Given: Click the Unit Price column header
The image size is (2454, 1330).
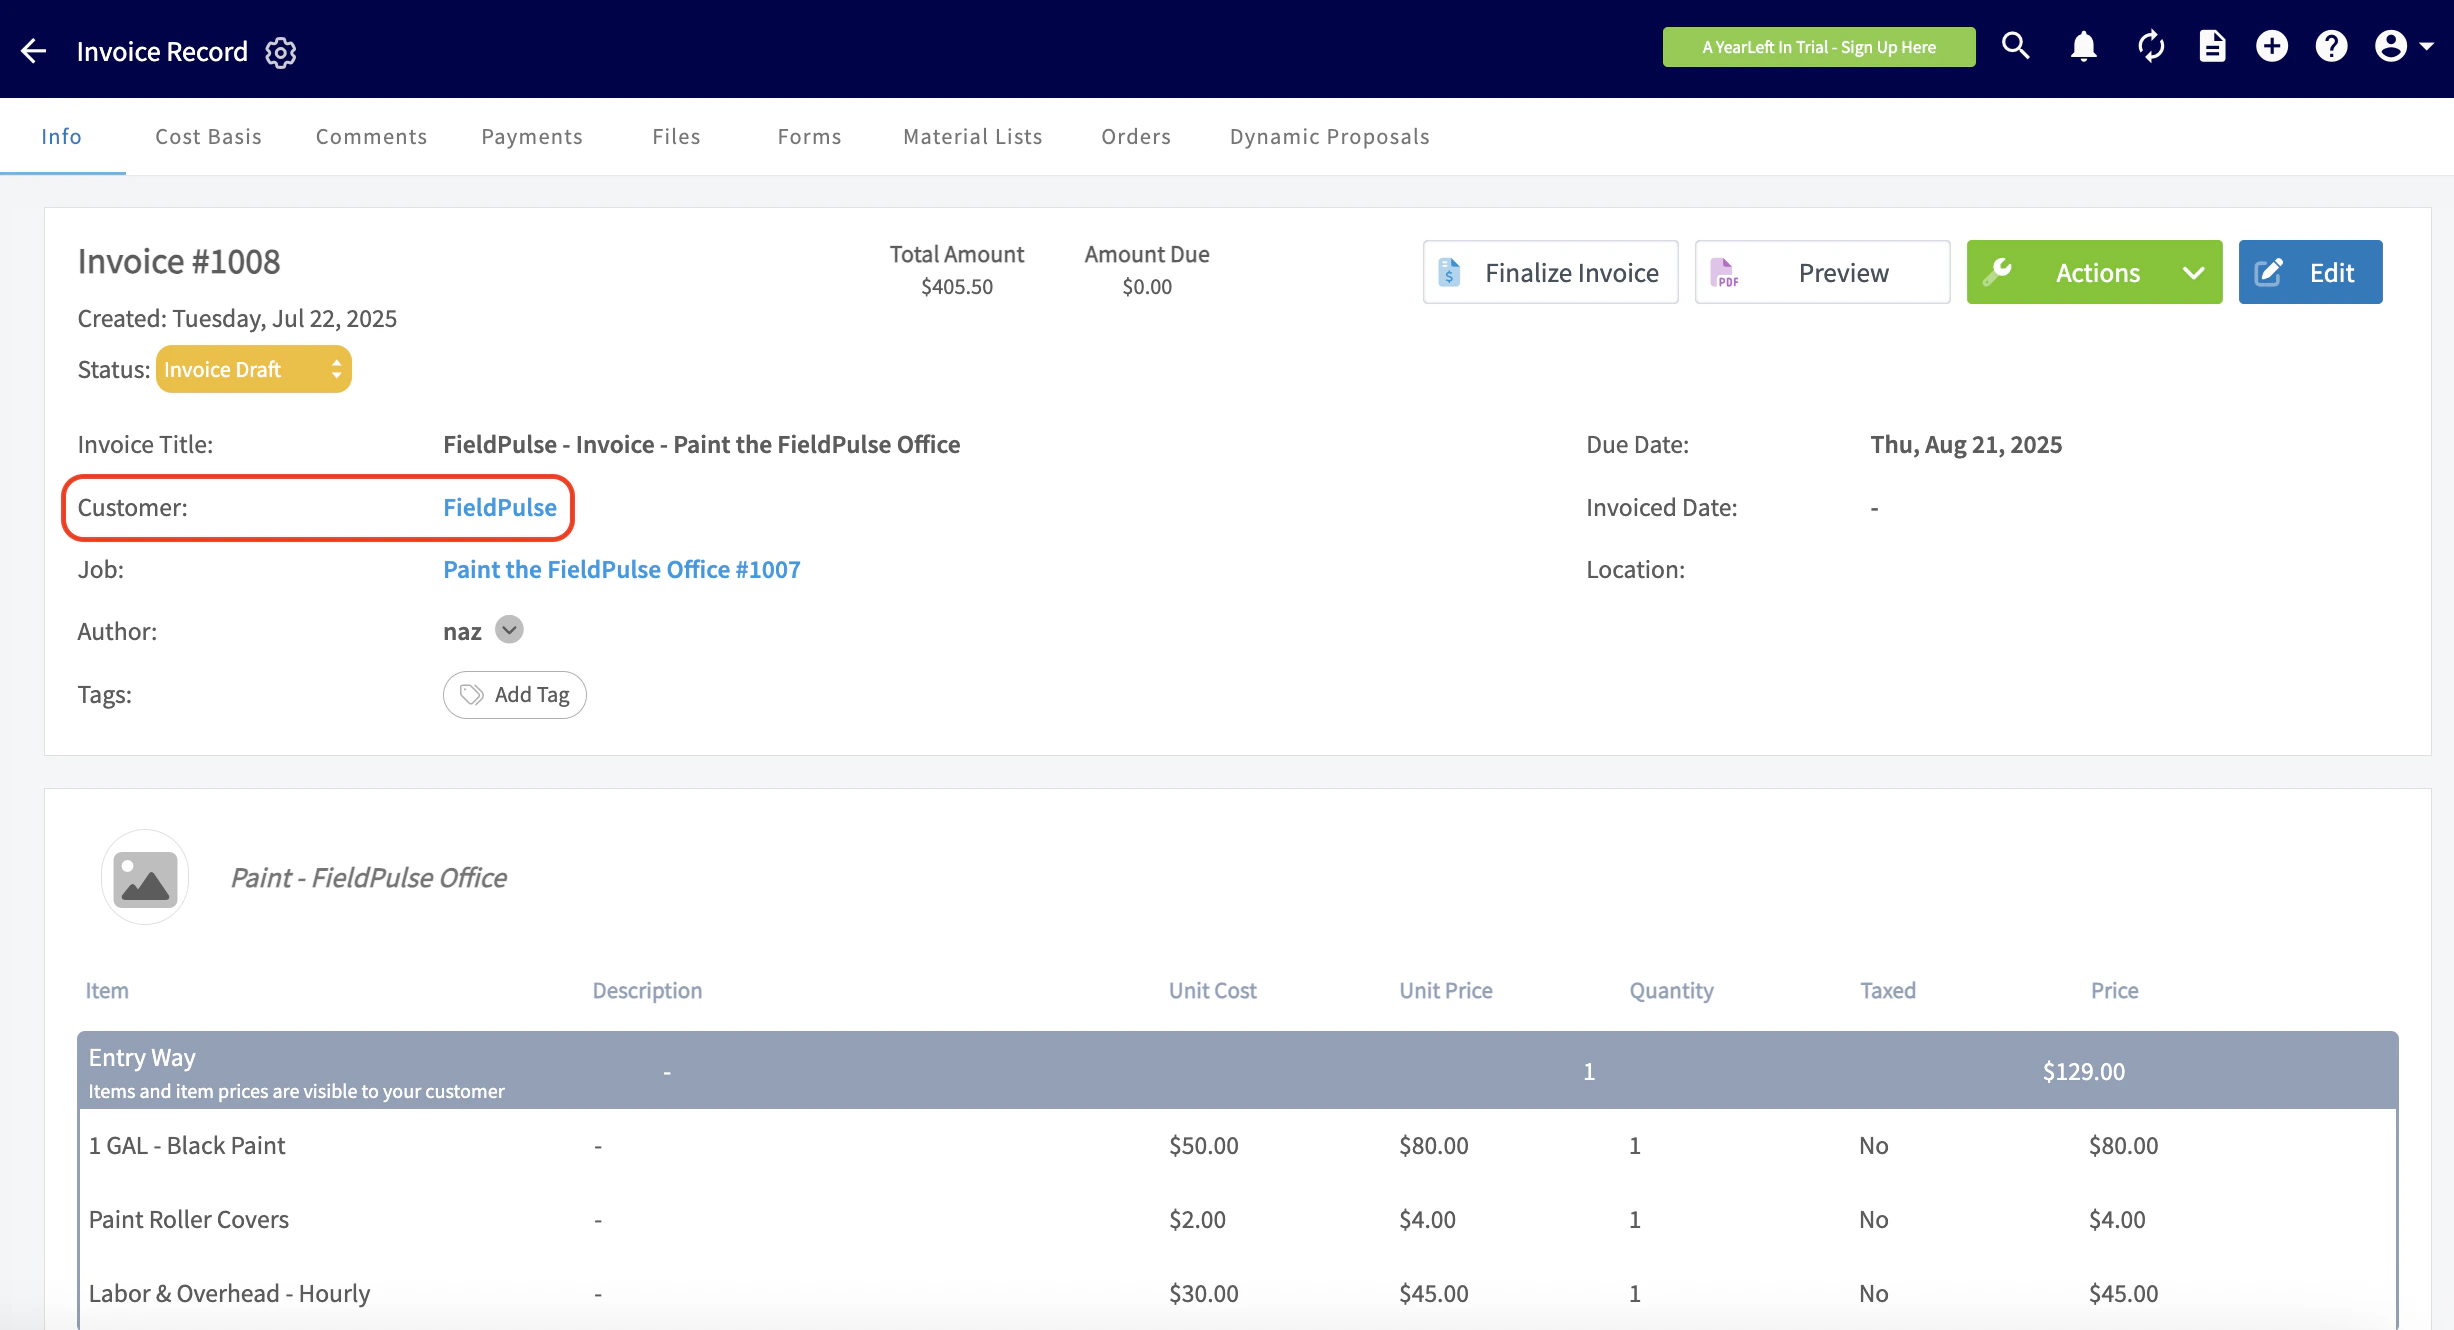Looking at the screenshot, I should click(x=1445, y=990).
